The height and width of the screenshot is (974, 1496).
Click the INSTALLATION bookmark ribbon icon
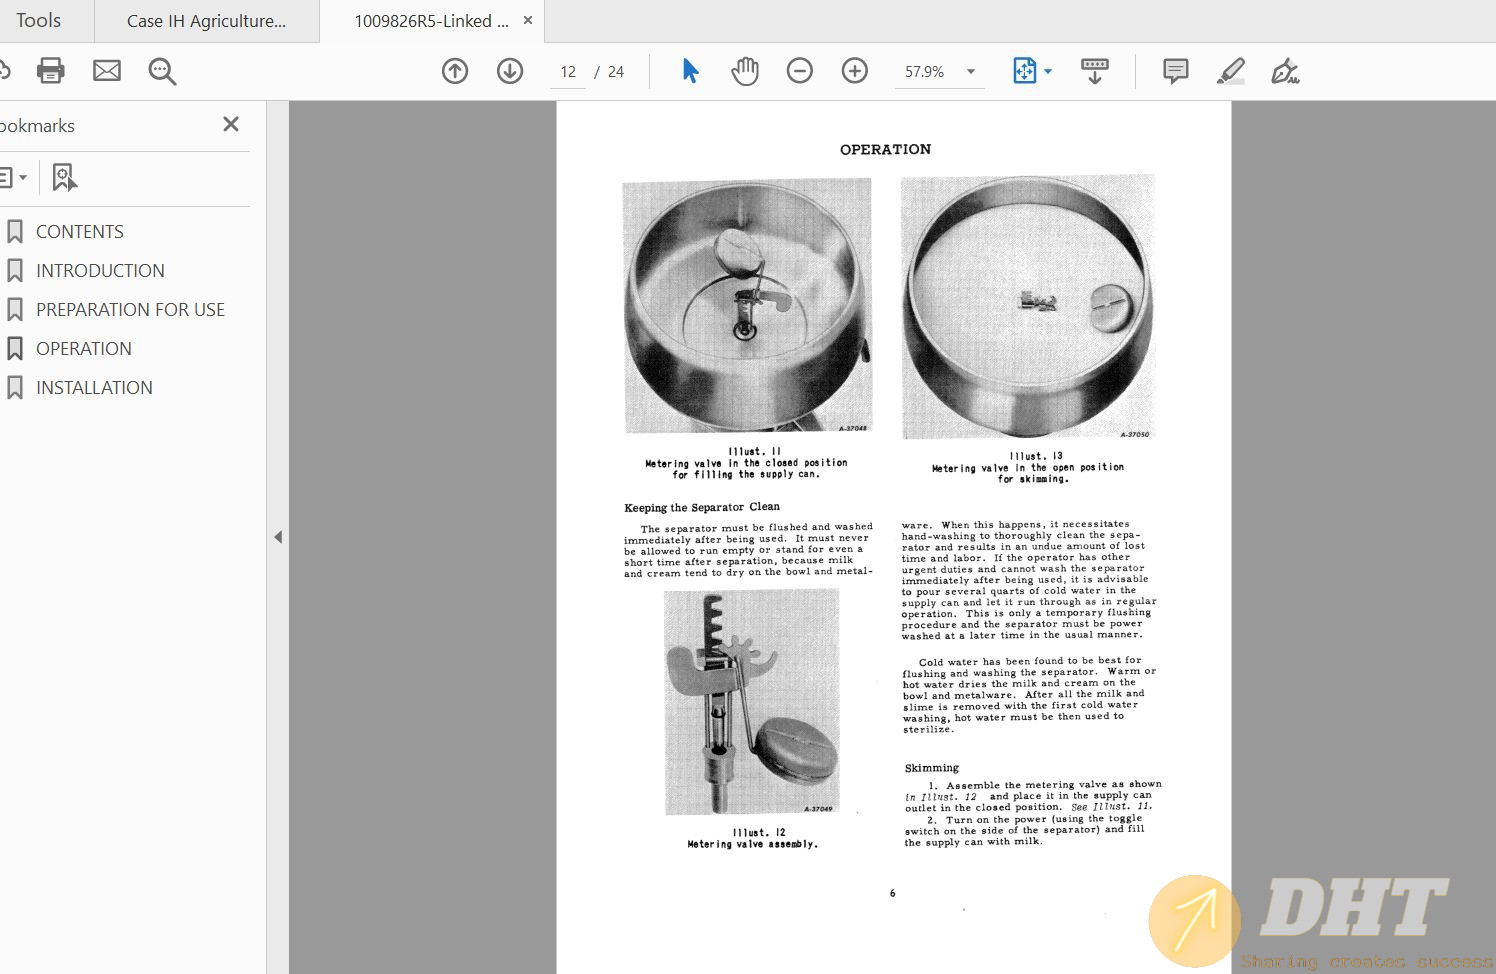point(15,388)
